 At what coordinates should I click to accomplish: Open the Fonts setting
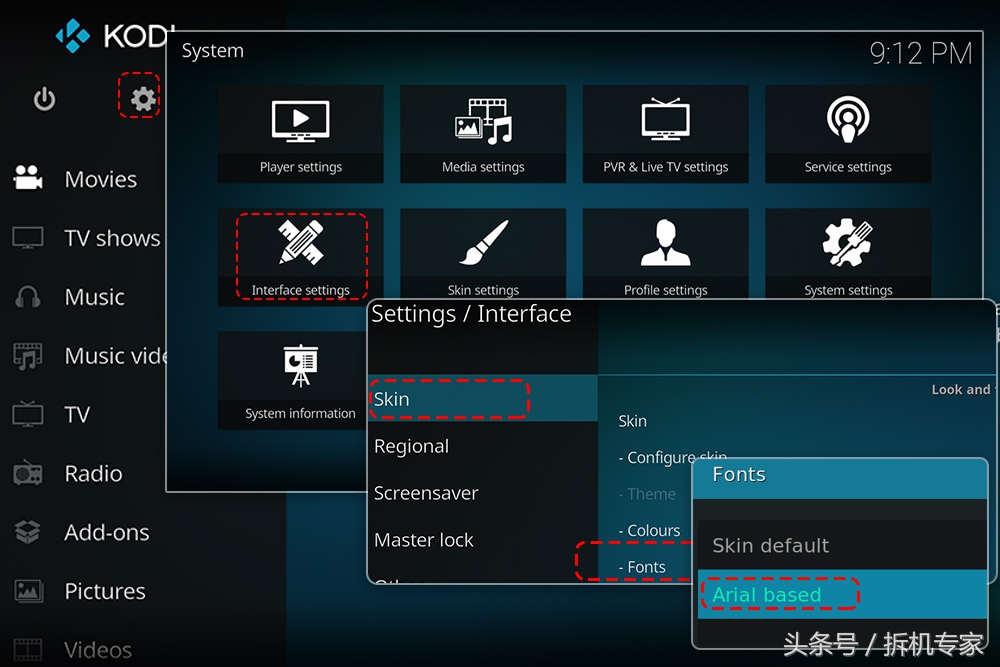click(x=642, y=567)
